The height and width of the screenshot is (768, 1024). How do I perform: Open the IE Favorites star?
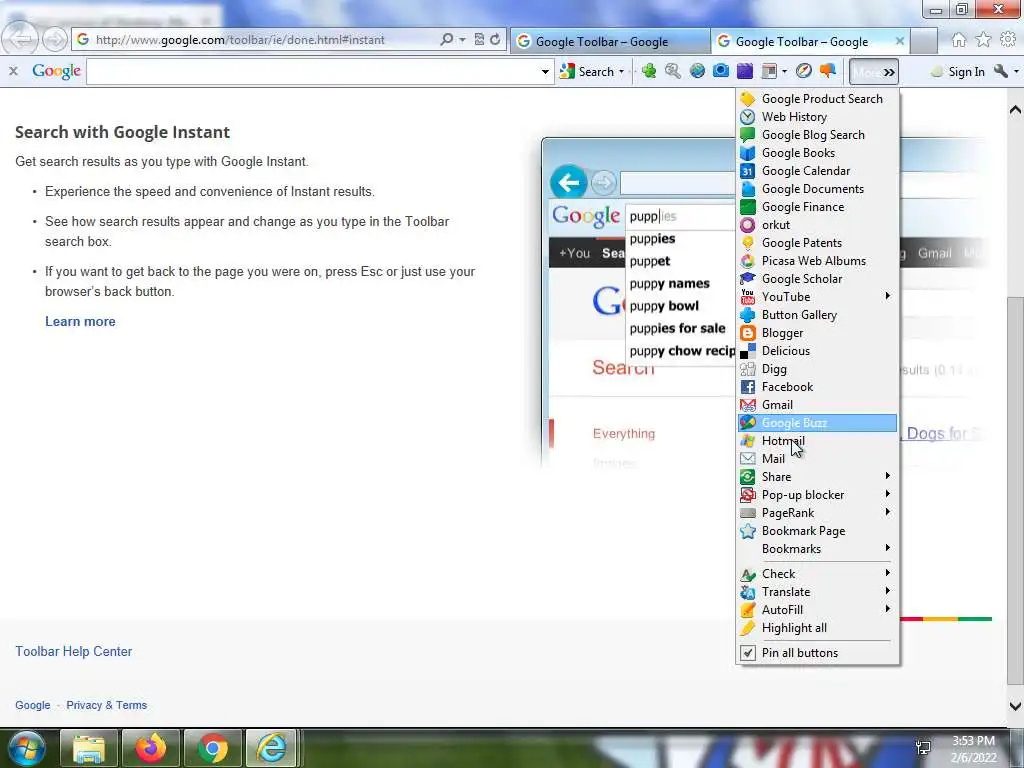(x=983, y=40)
